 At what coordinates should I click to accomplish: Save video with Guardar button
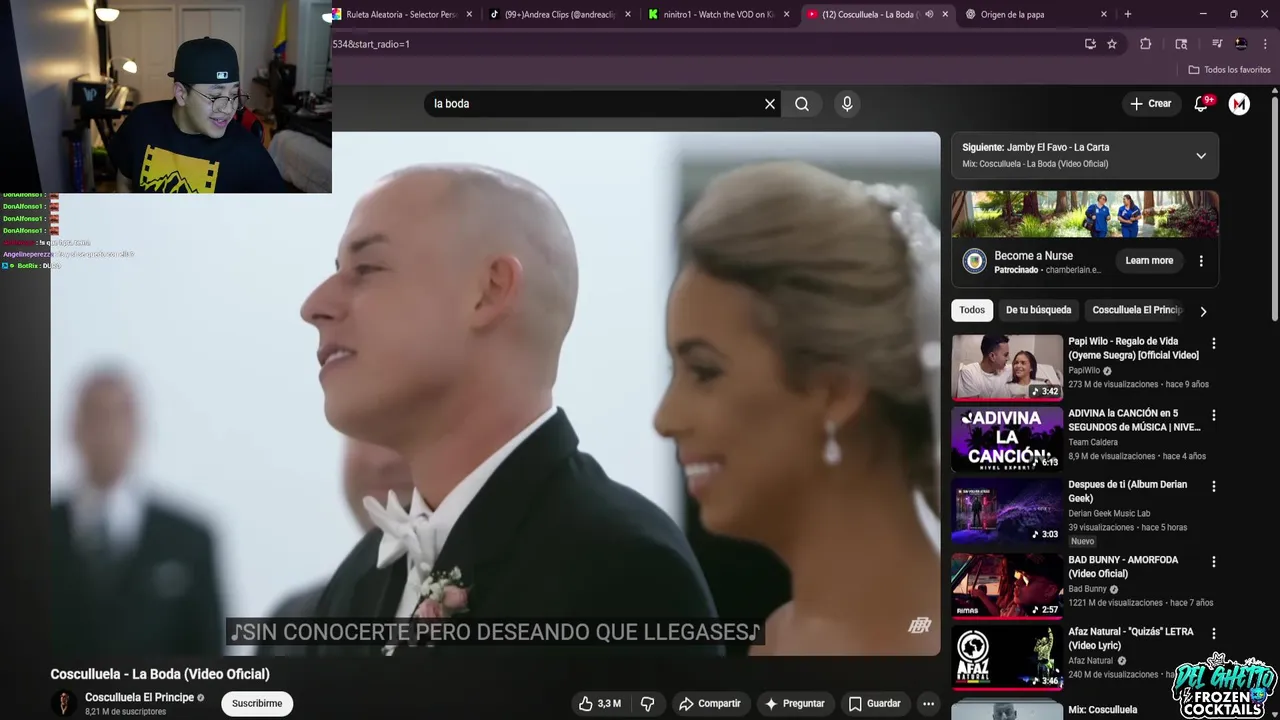874,704
